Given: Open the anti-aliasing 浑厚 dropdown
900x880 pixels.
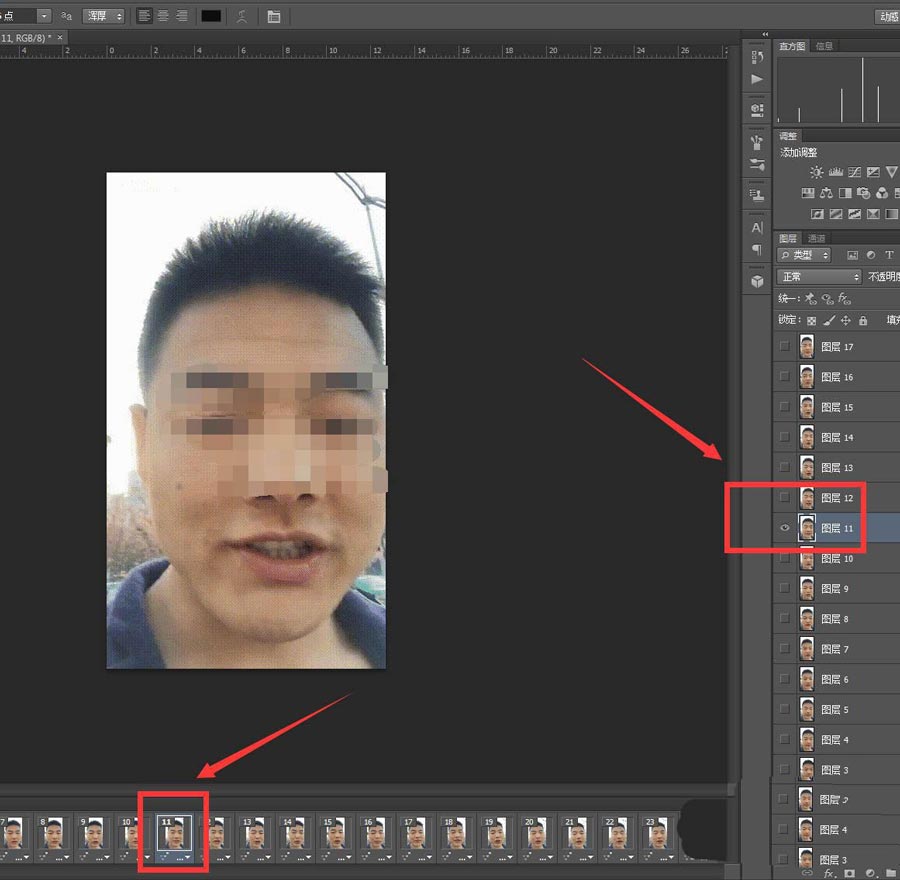Looking at the screenshot, I should click(104, 16).
